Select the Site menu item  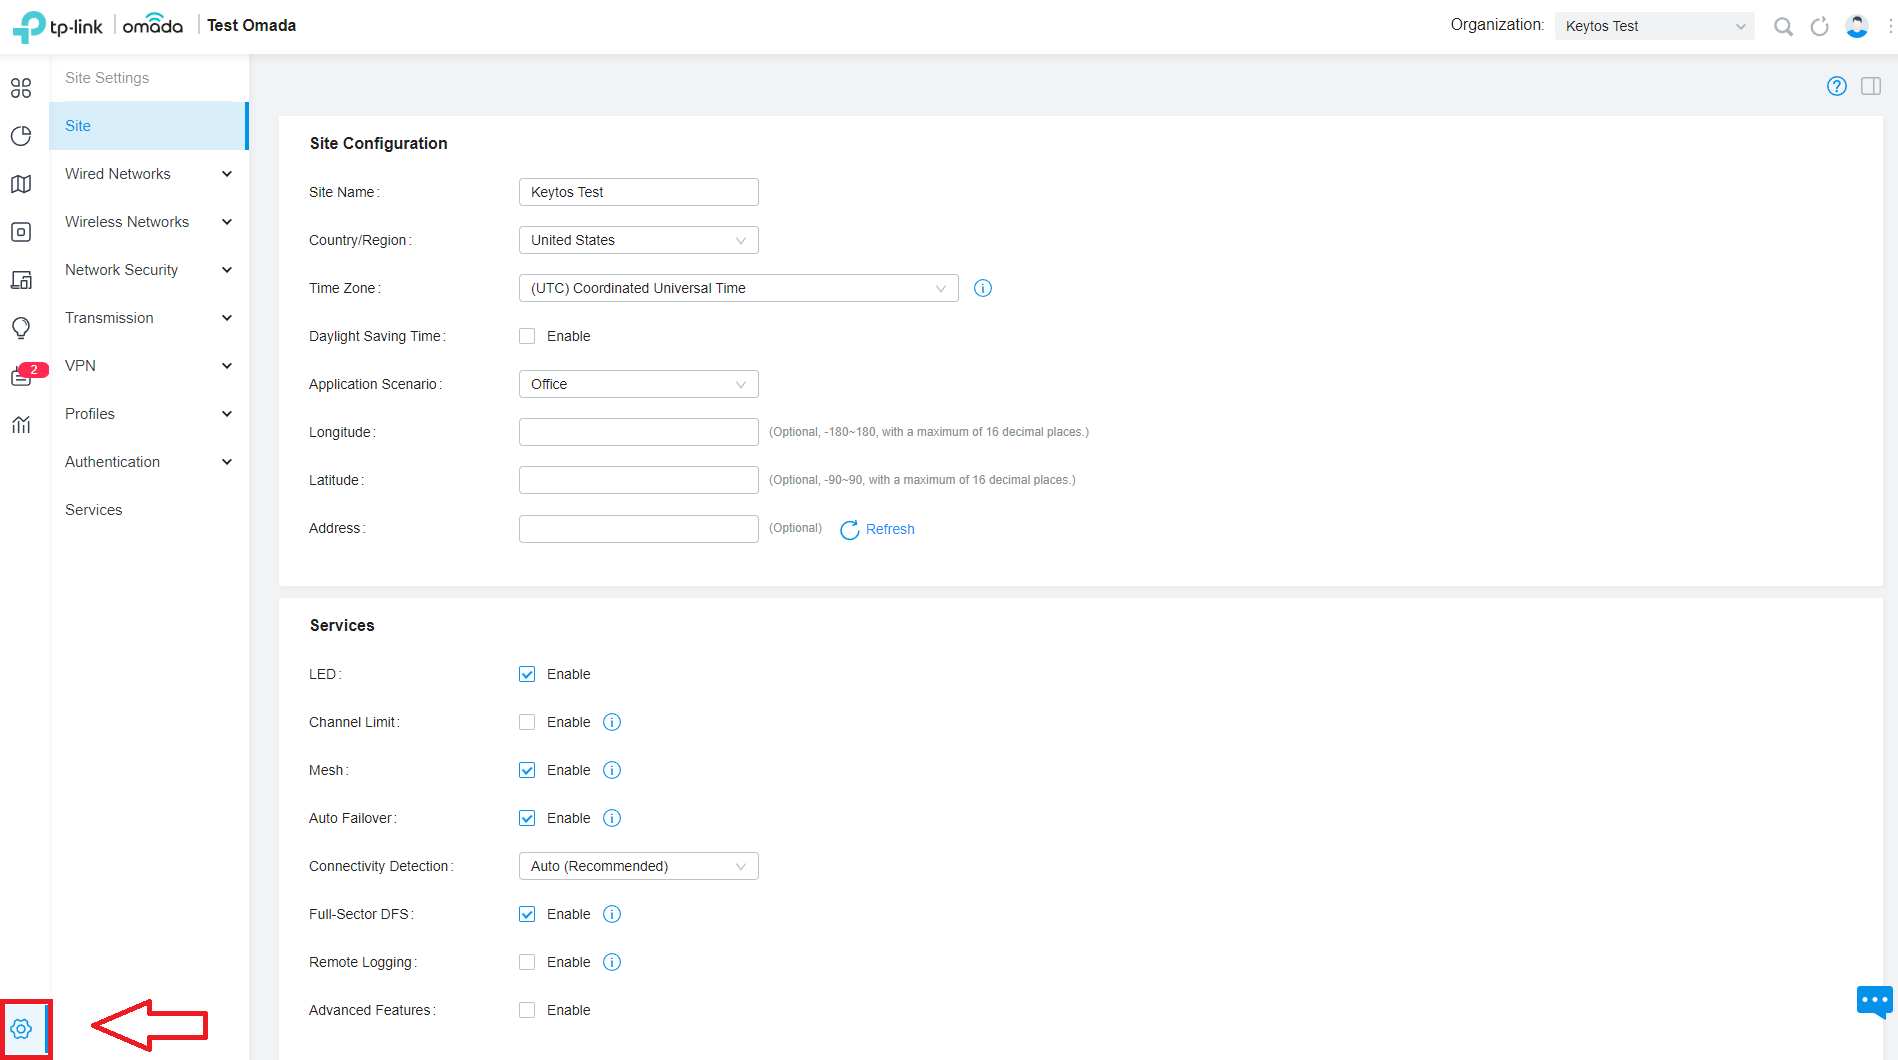click(x=149, y=126)
